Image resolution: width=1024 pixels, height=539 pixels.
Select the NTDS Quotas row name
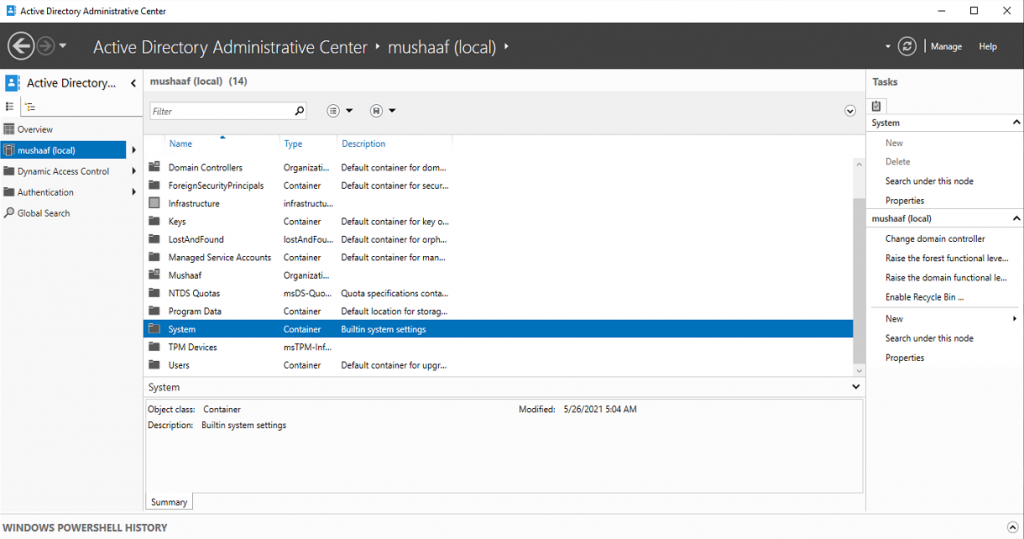194,293
